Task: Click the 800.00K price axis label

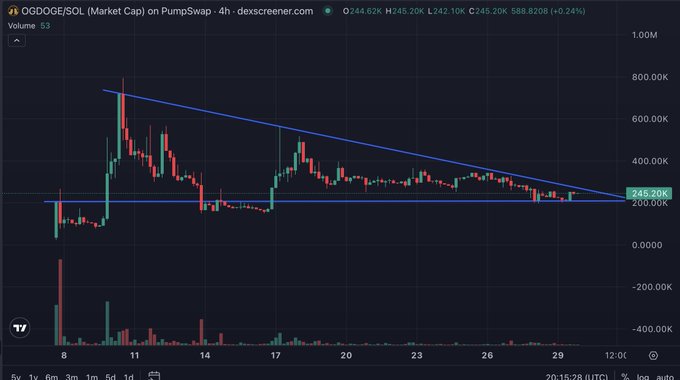Action: click(x=650, y=77)
